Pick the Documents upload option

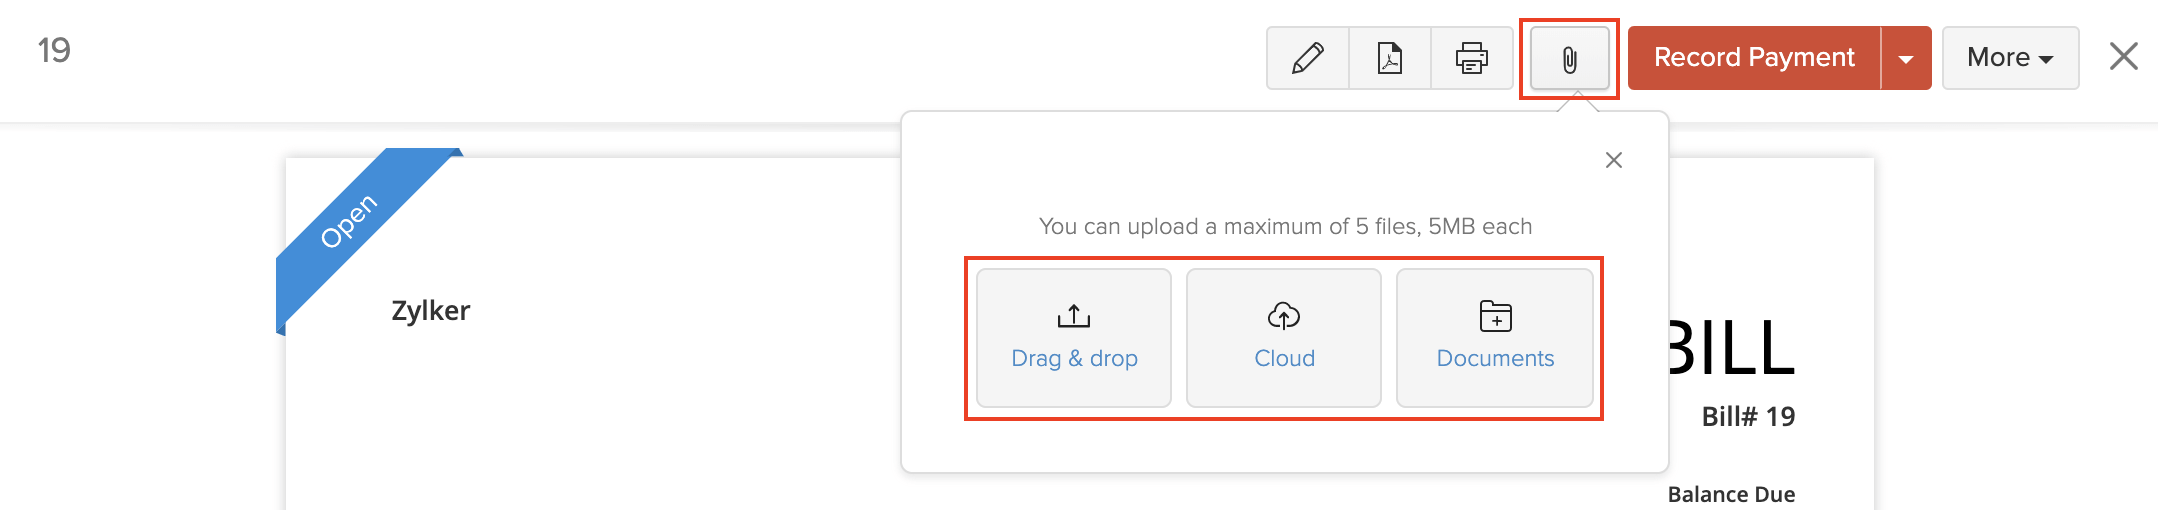tap(1495, 338)
